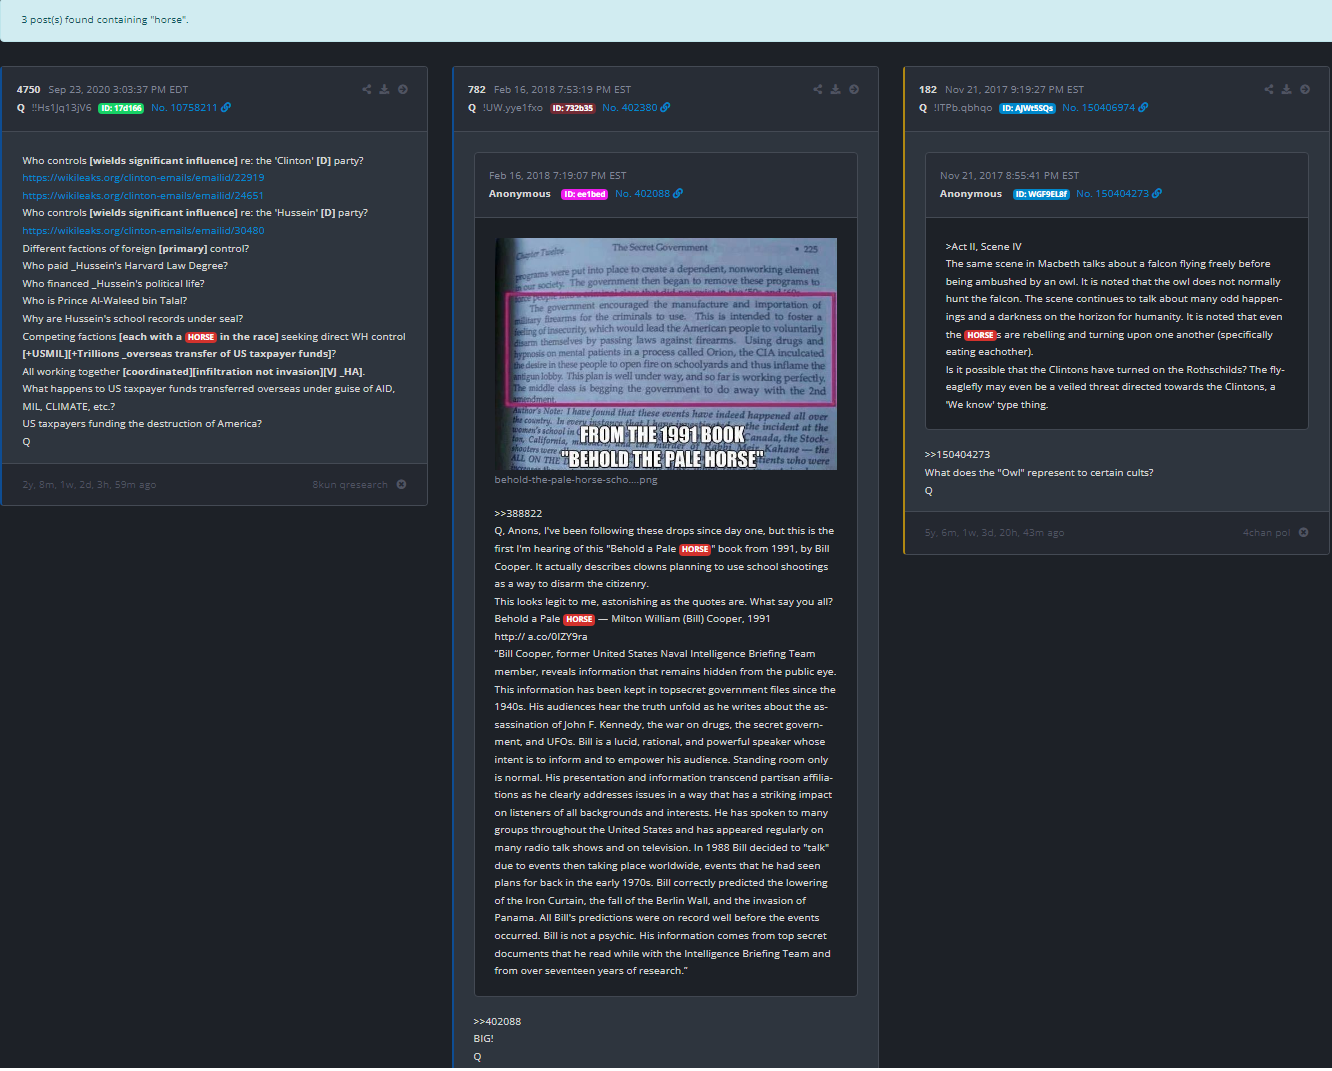Viewport: 1332px width, 1071px height.
Task: Click the red ID: 732b35 badge
Action: (573, 108)
